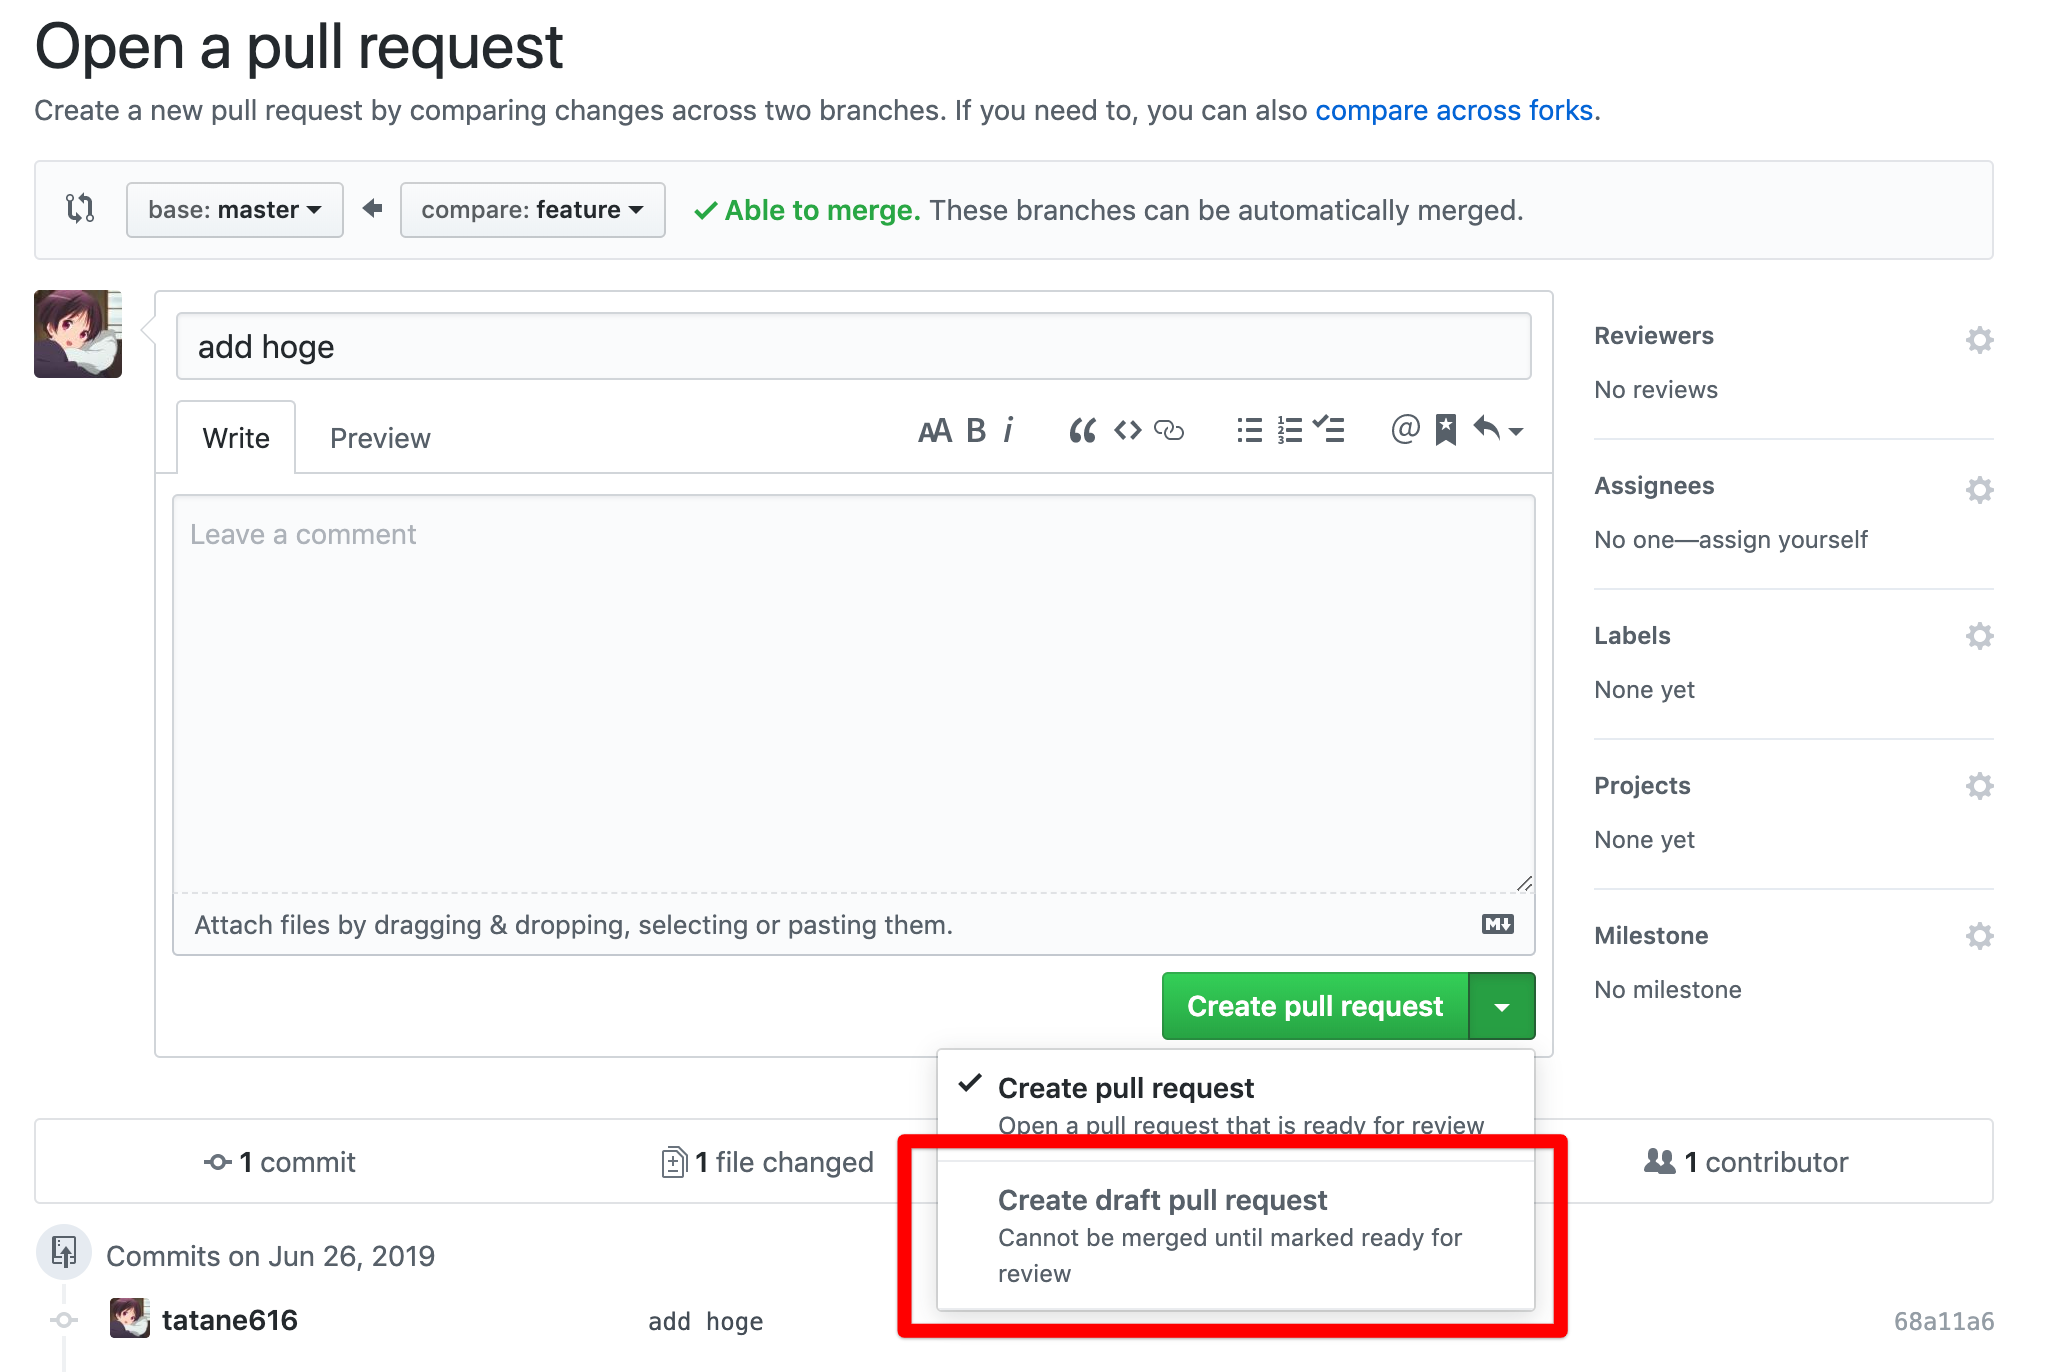Follow the compare across forks link
The image size is (2050, 1372).
coord(1454,110)
